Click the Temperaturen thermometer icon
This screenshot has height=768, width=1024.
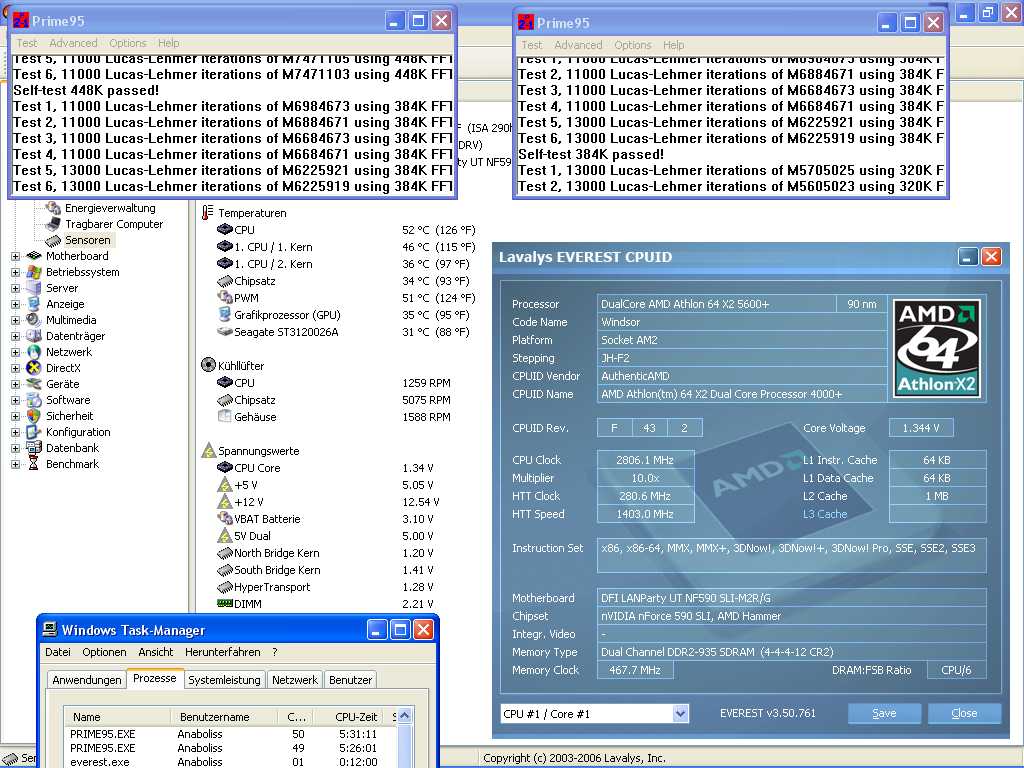(x=208, y=212)
